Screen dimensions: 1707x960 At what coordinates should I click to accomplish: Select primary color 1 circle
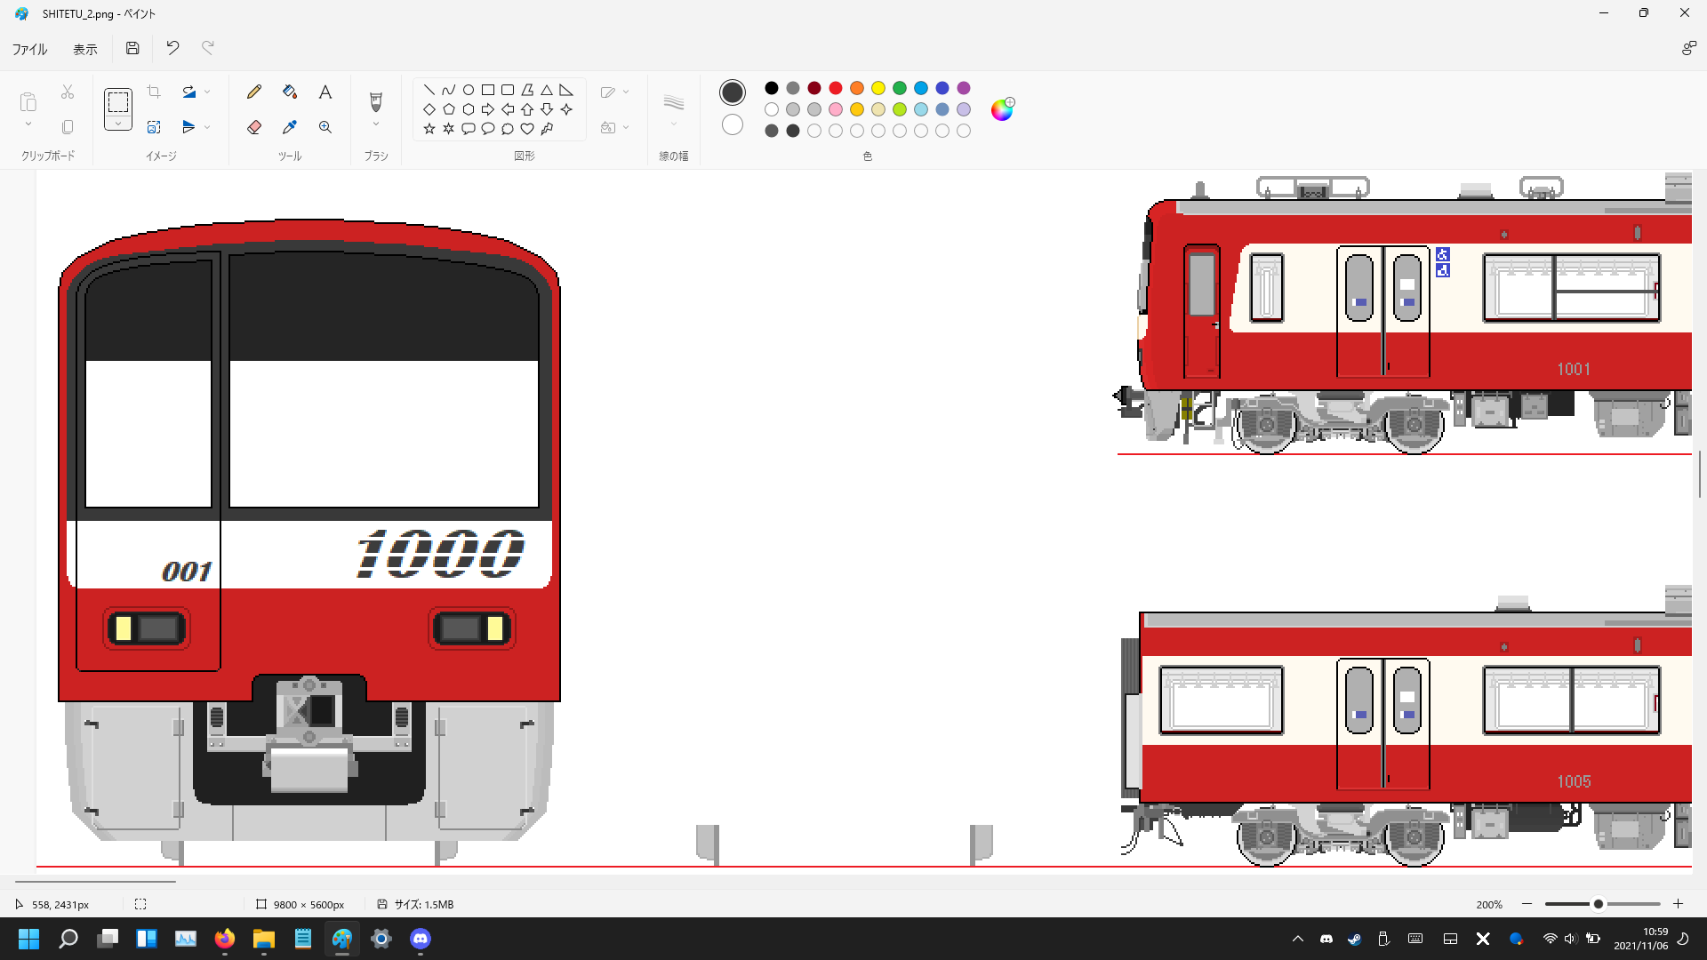pos(732,92)
